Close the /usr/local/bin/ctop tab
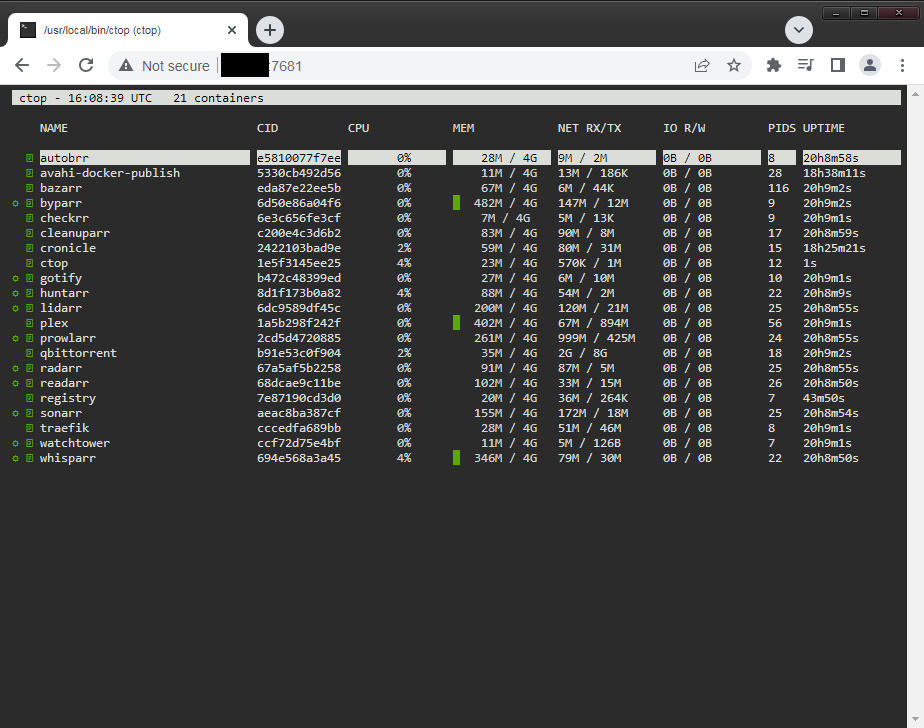 (232, 30)
